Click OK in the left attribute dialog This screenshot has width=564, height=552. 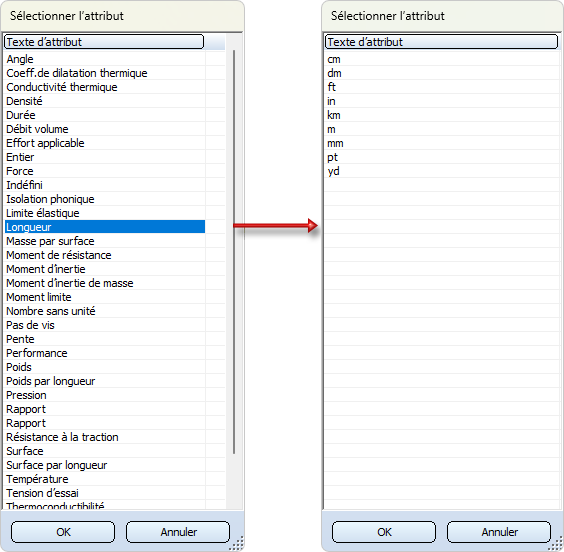[x=63, y=532]
